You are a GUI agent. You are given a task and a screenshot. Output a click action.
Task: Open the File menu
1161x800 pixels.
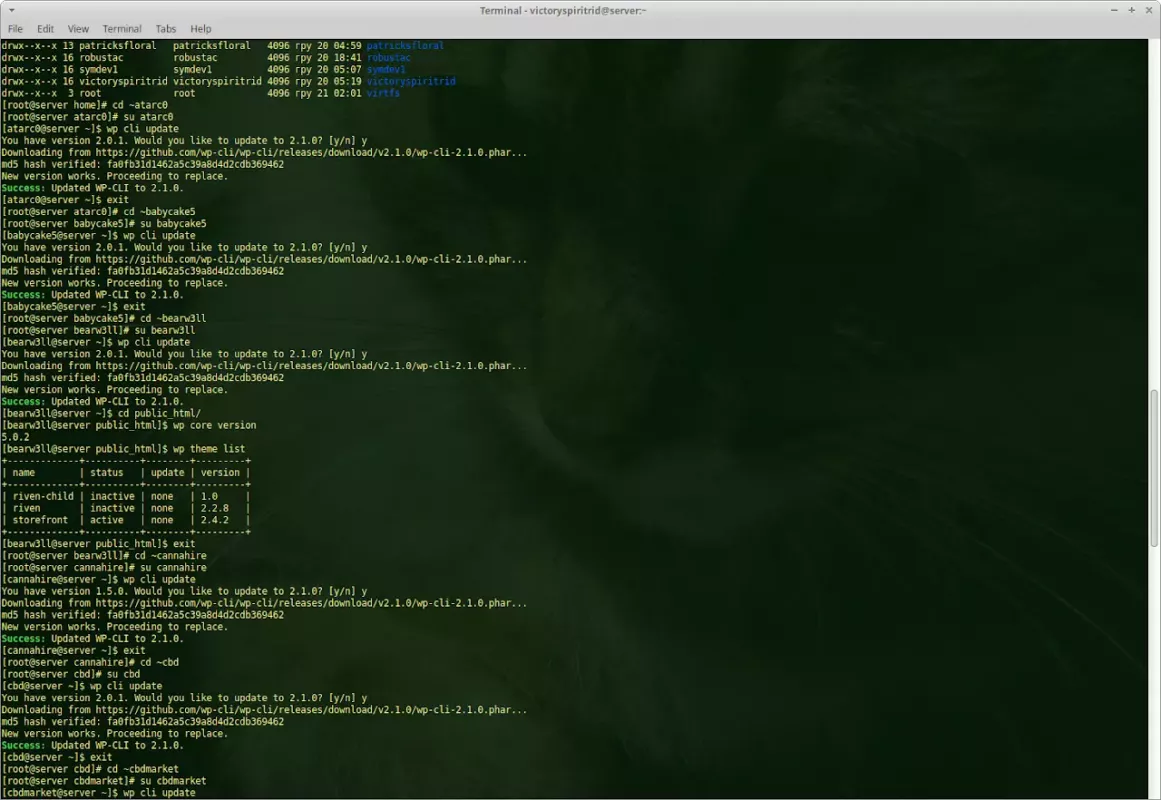15,29
